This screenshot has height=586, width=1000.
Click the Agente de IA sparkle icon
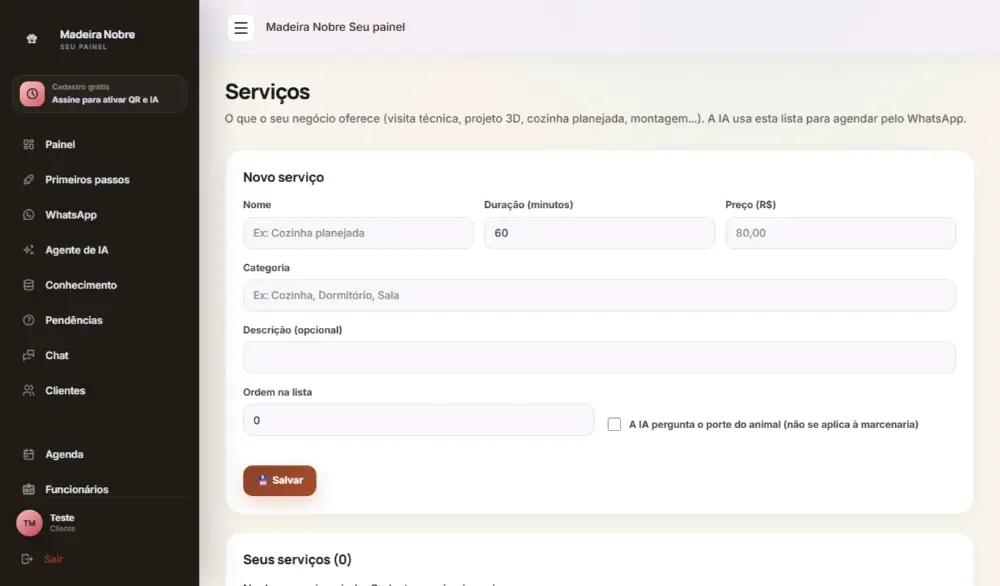pos(29,250)
